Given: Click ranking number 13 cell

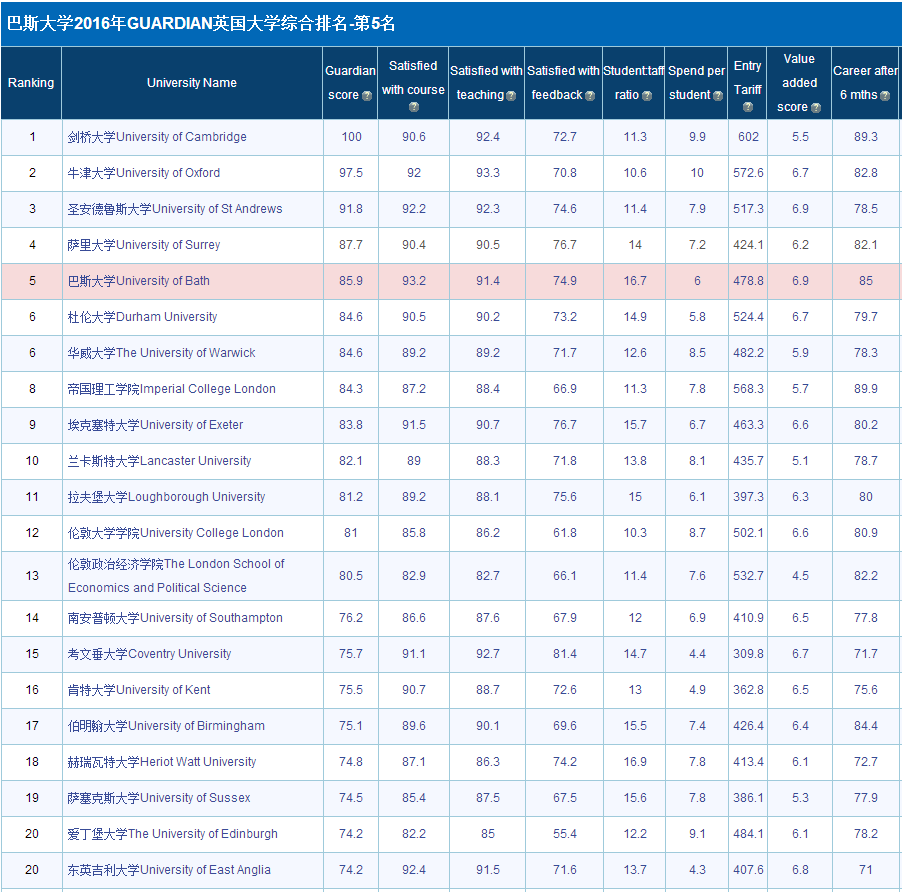Looking at the screenshot, I should (x=32, y=576).
